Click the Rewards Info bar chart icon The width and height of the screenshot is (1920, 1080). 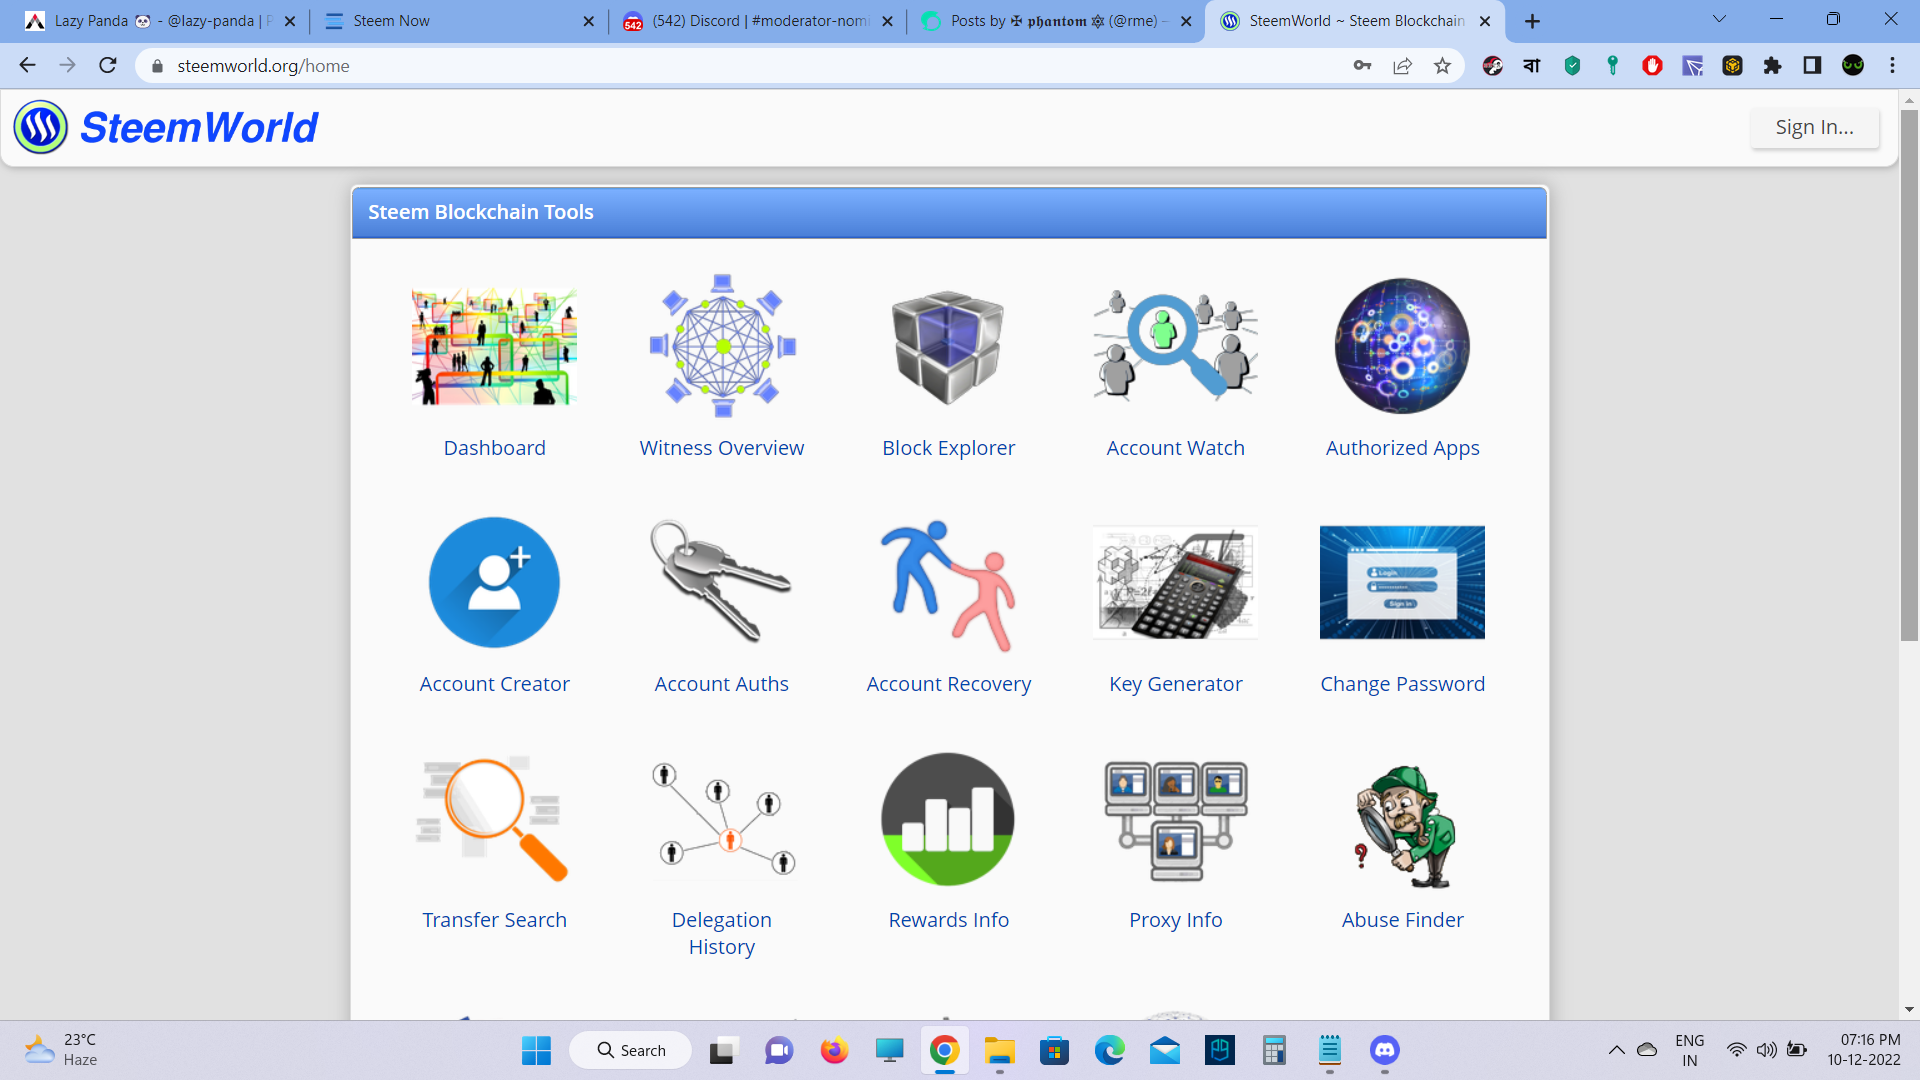[x=948, y=818]
